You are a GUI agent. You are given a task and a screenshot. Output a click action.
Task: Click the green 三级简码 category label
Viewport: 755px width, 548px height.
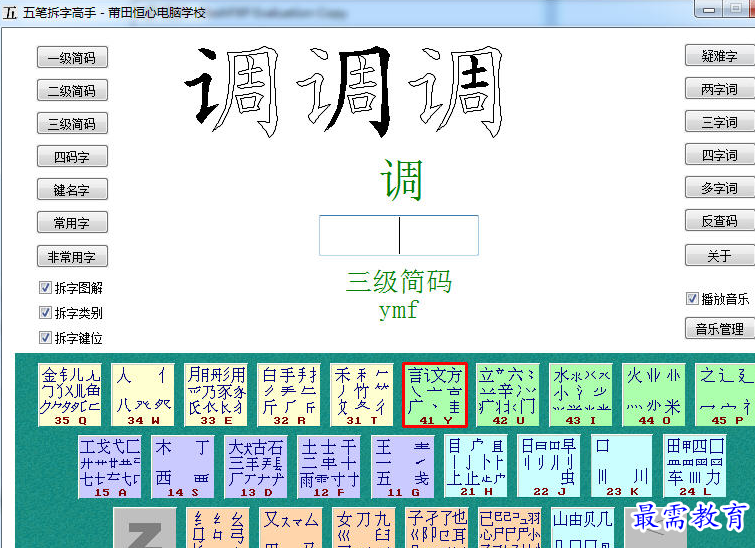[399, 282]
